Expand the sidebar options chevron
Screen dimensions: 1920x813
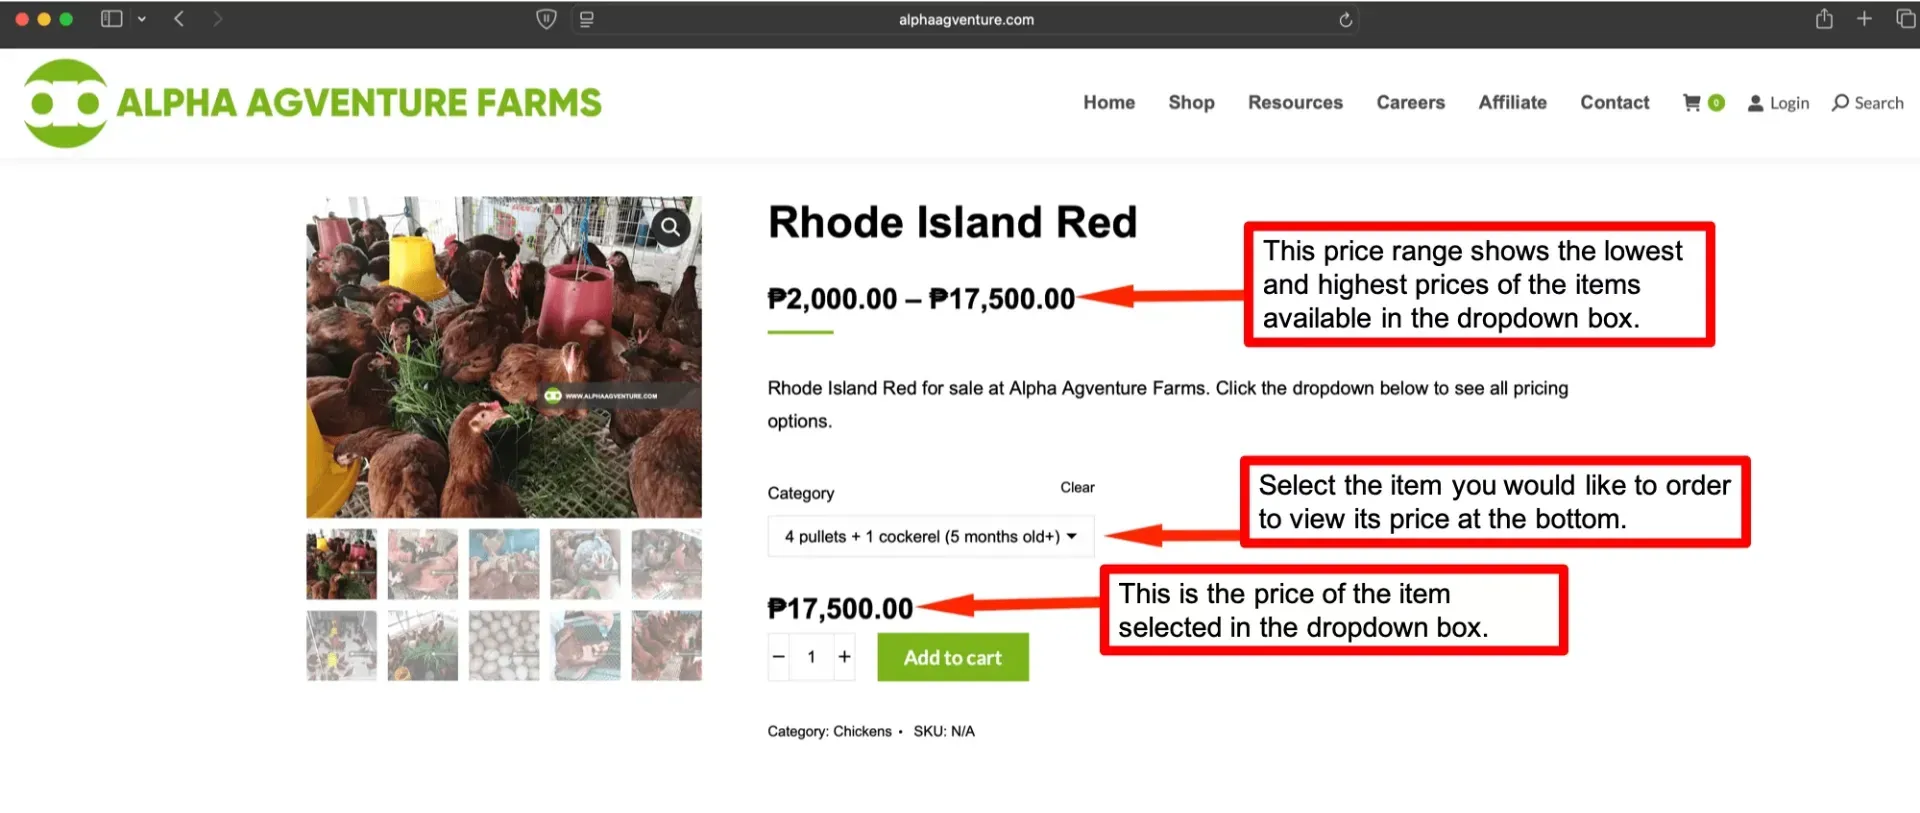tap(142, 19)
